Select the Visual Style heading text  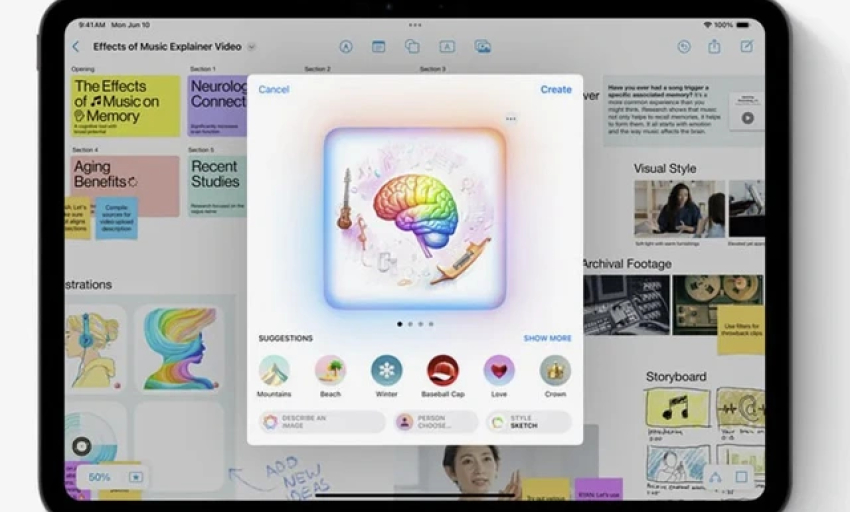[x=665, y=169]
